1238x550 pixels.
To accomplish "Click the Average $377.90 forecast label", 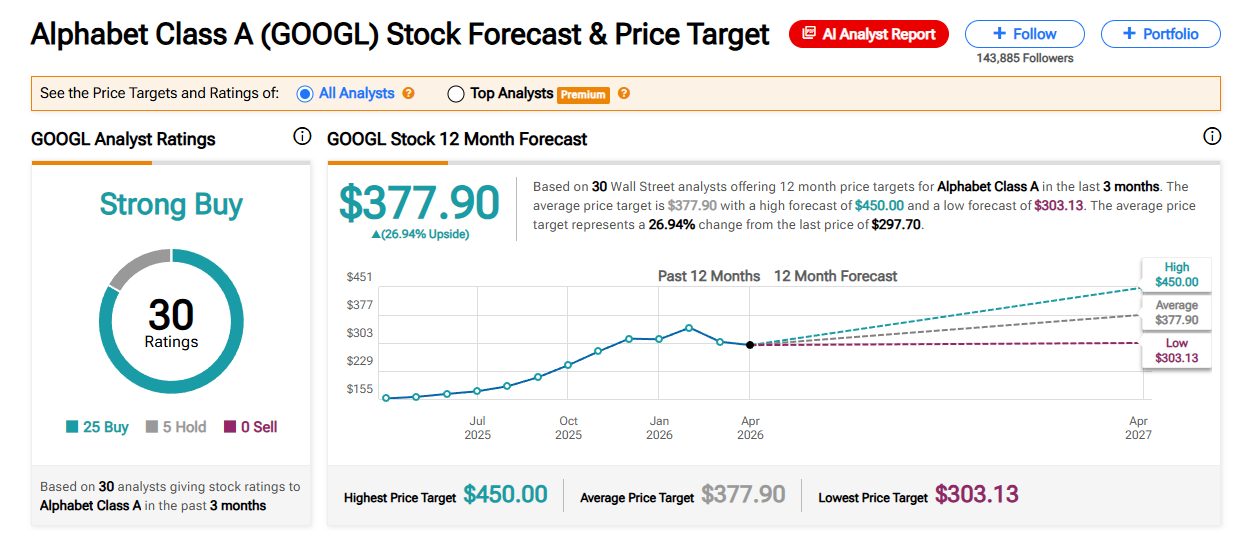I will point(1176,313).
